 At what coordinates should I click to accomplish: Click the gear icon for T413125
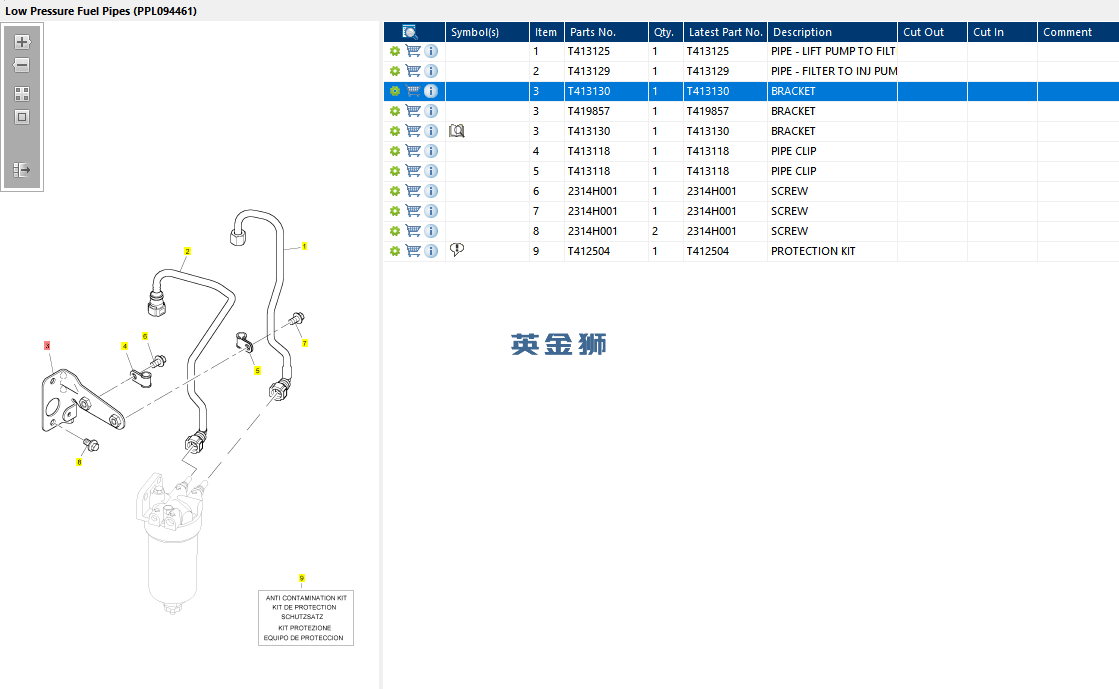pos(395,51)
